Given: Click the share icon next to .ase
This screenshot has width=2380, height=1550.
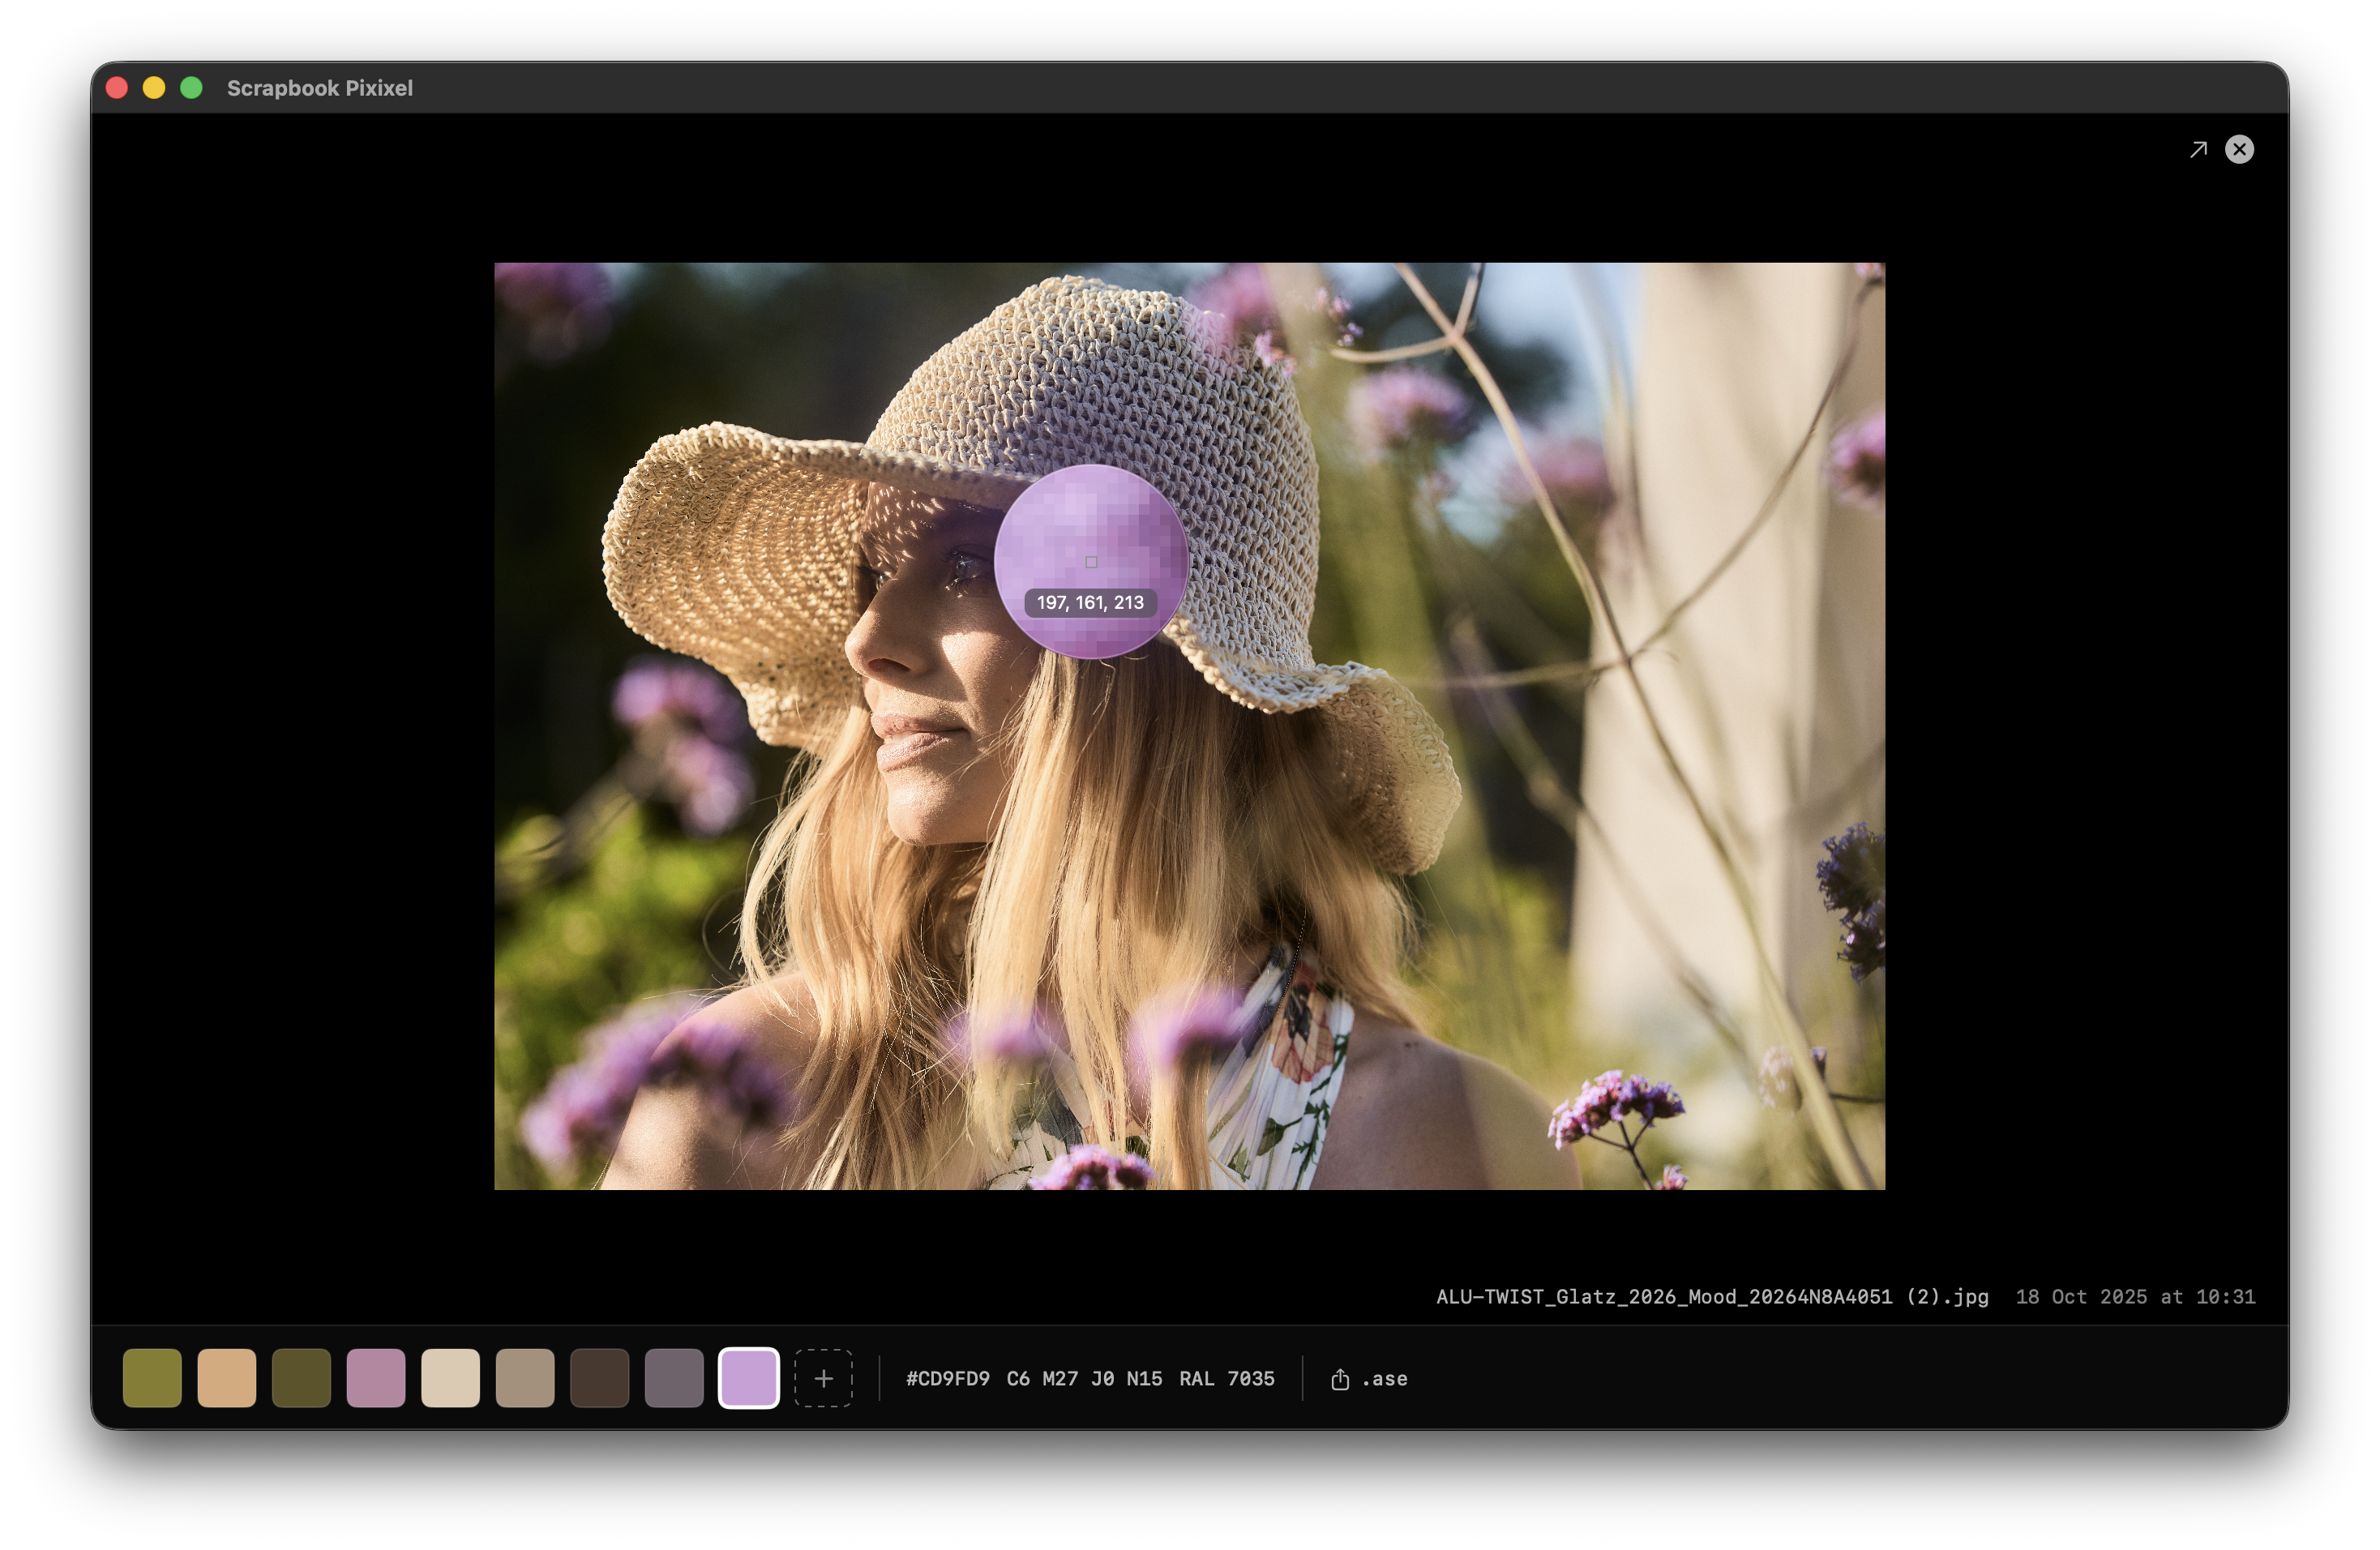Looking at the screenshot, I should coord(1340,1379).
